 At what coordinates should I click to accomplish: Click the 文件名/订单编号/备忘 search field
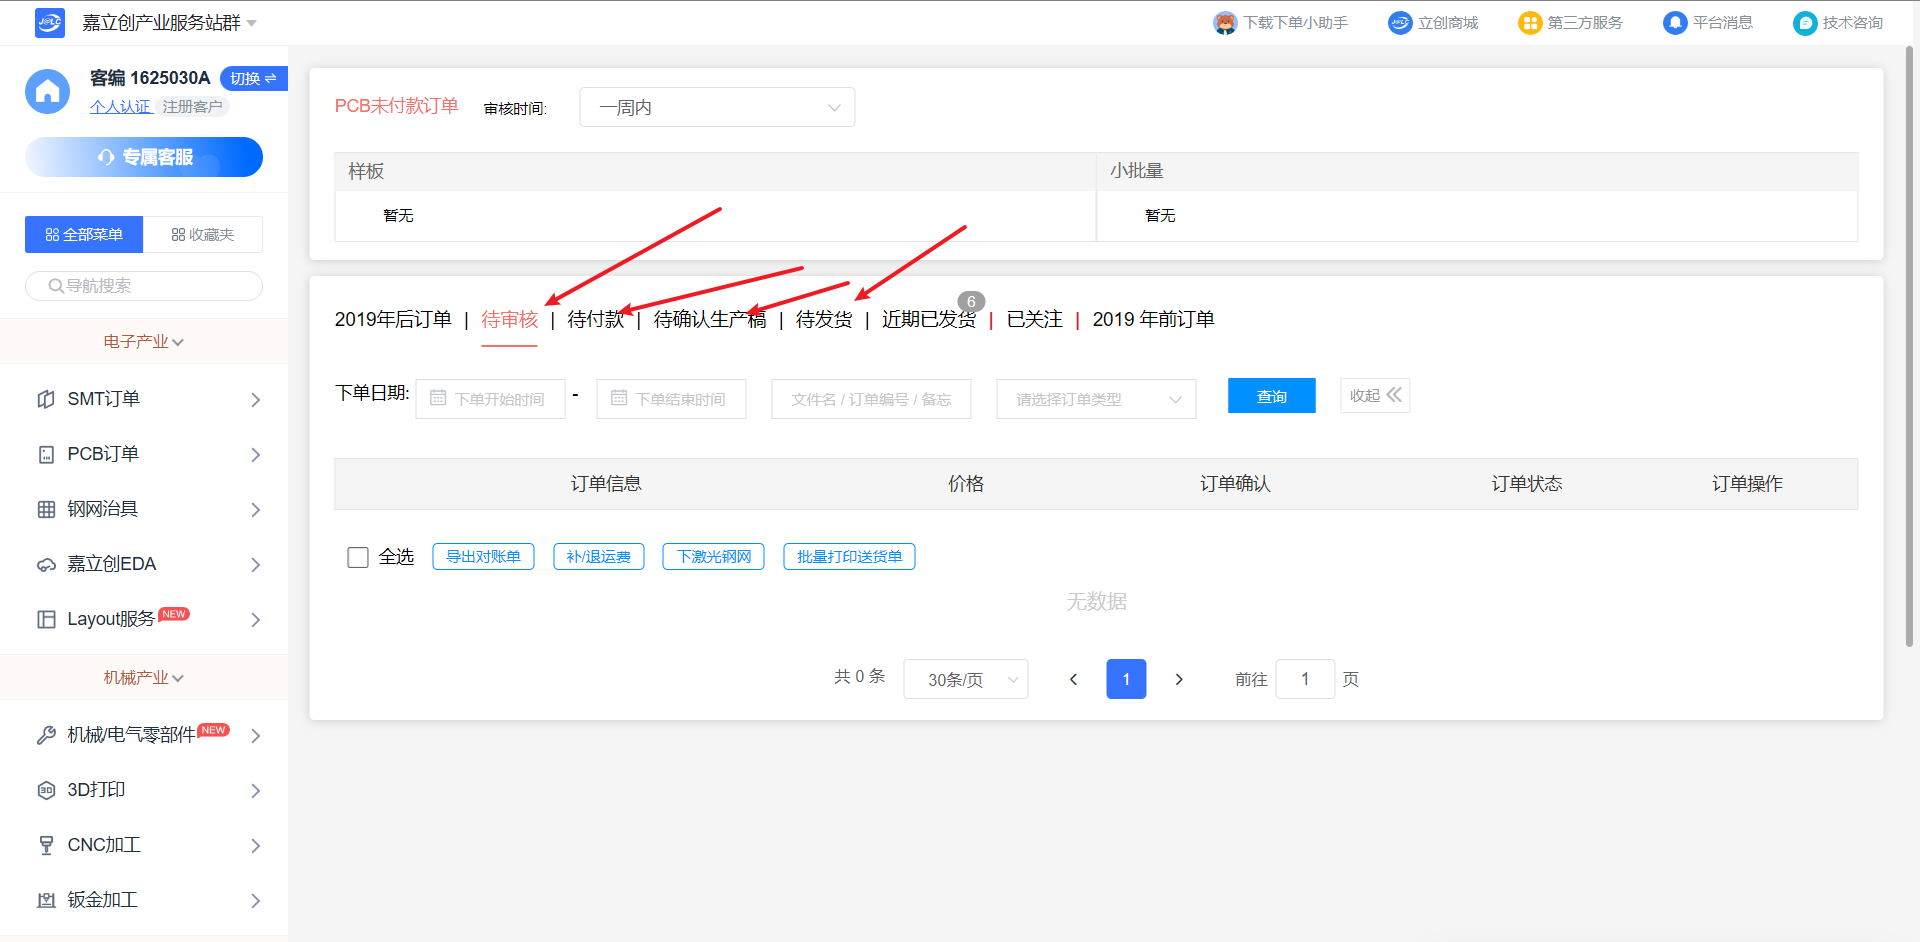click(871, 399)
